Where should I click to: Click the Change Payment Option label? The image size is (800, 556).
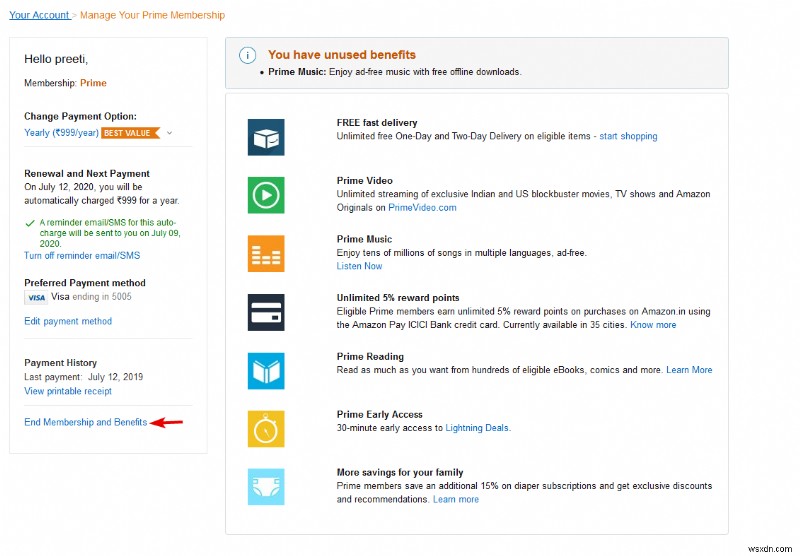tap(80, 116)
